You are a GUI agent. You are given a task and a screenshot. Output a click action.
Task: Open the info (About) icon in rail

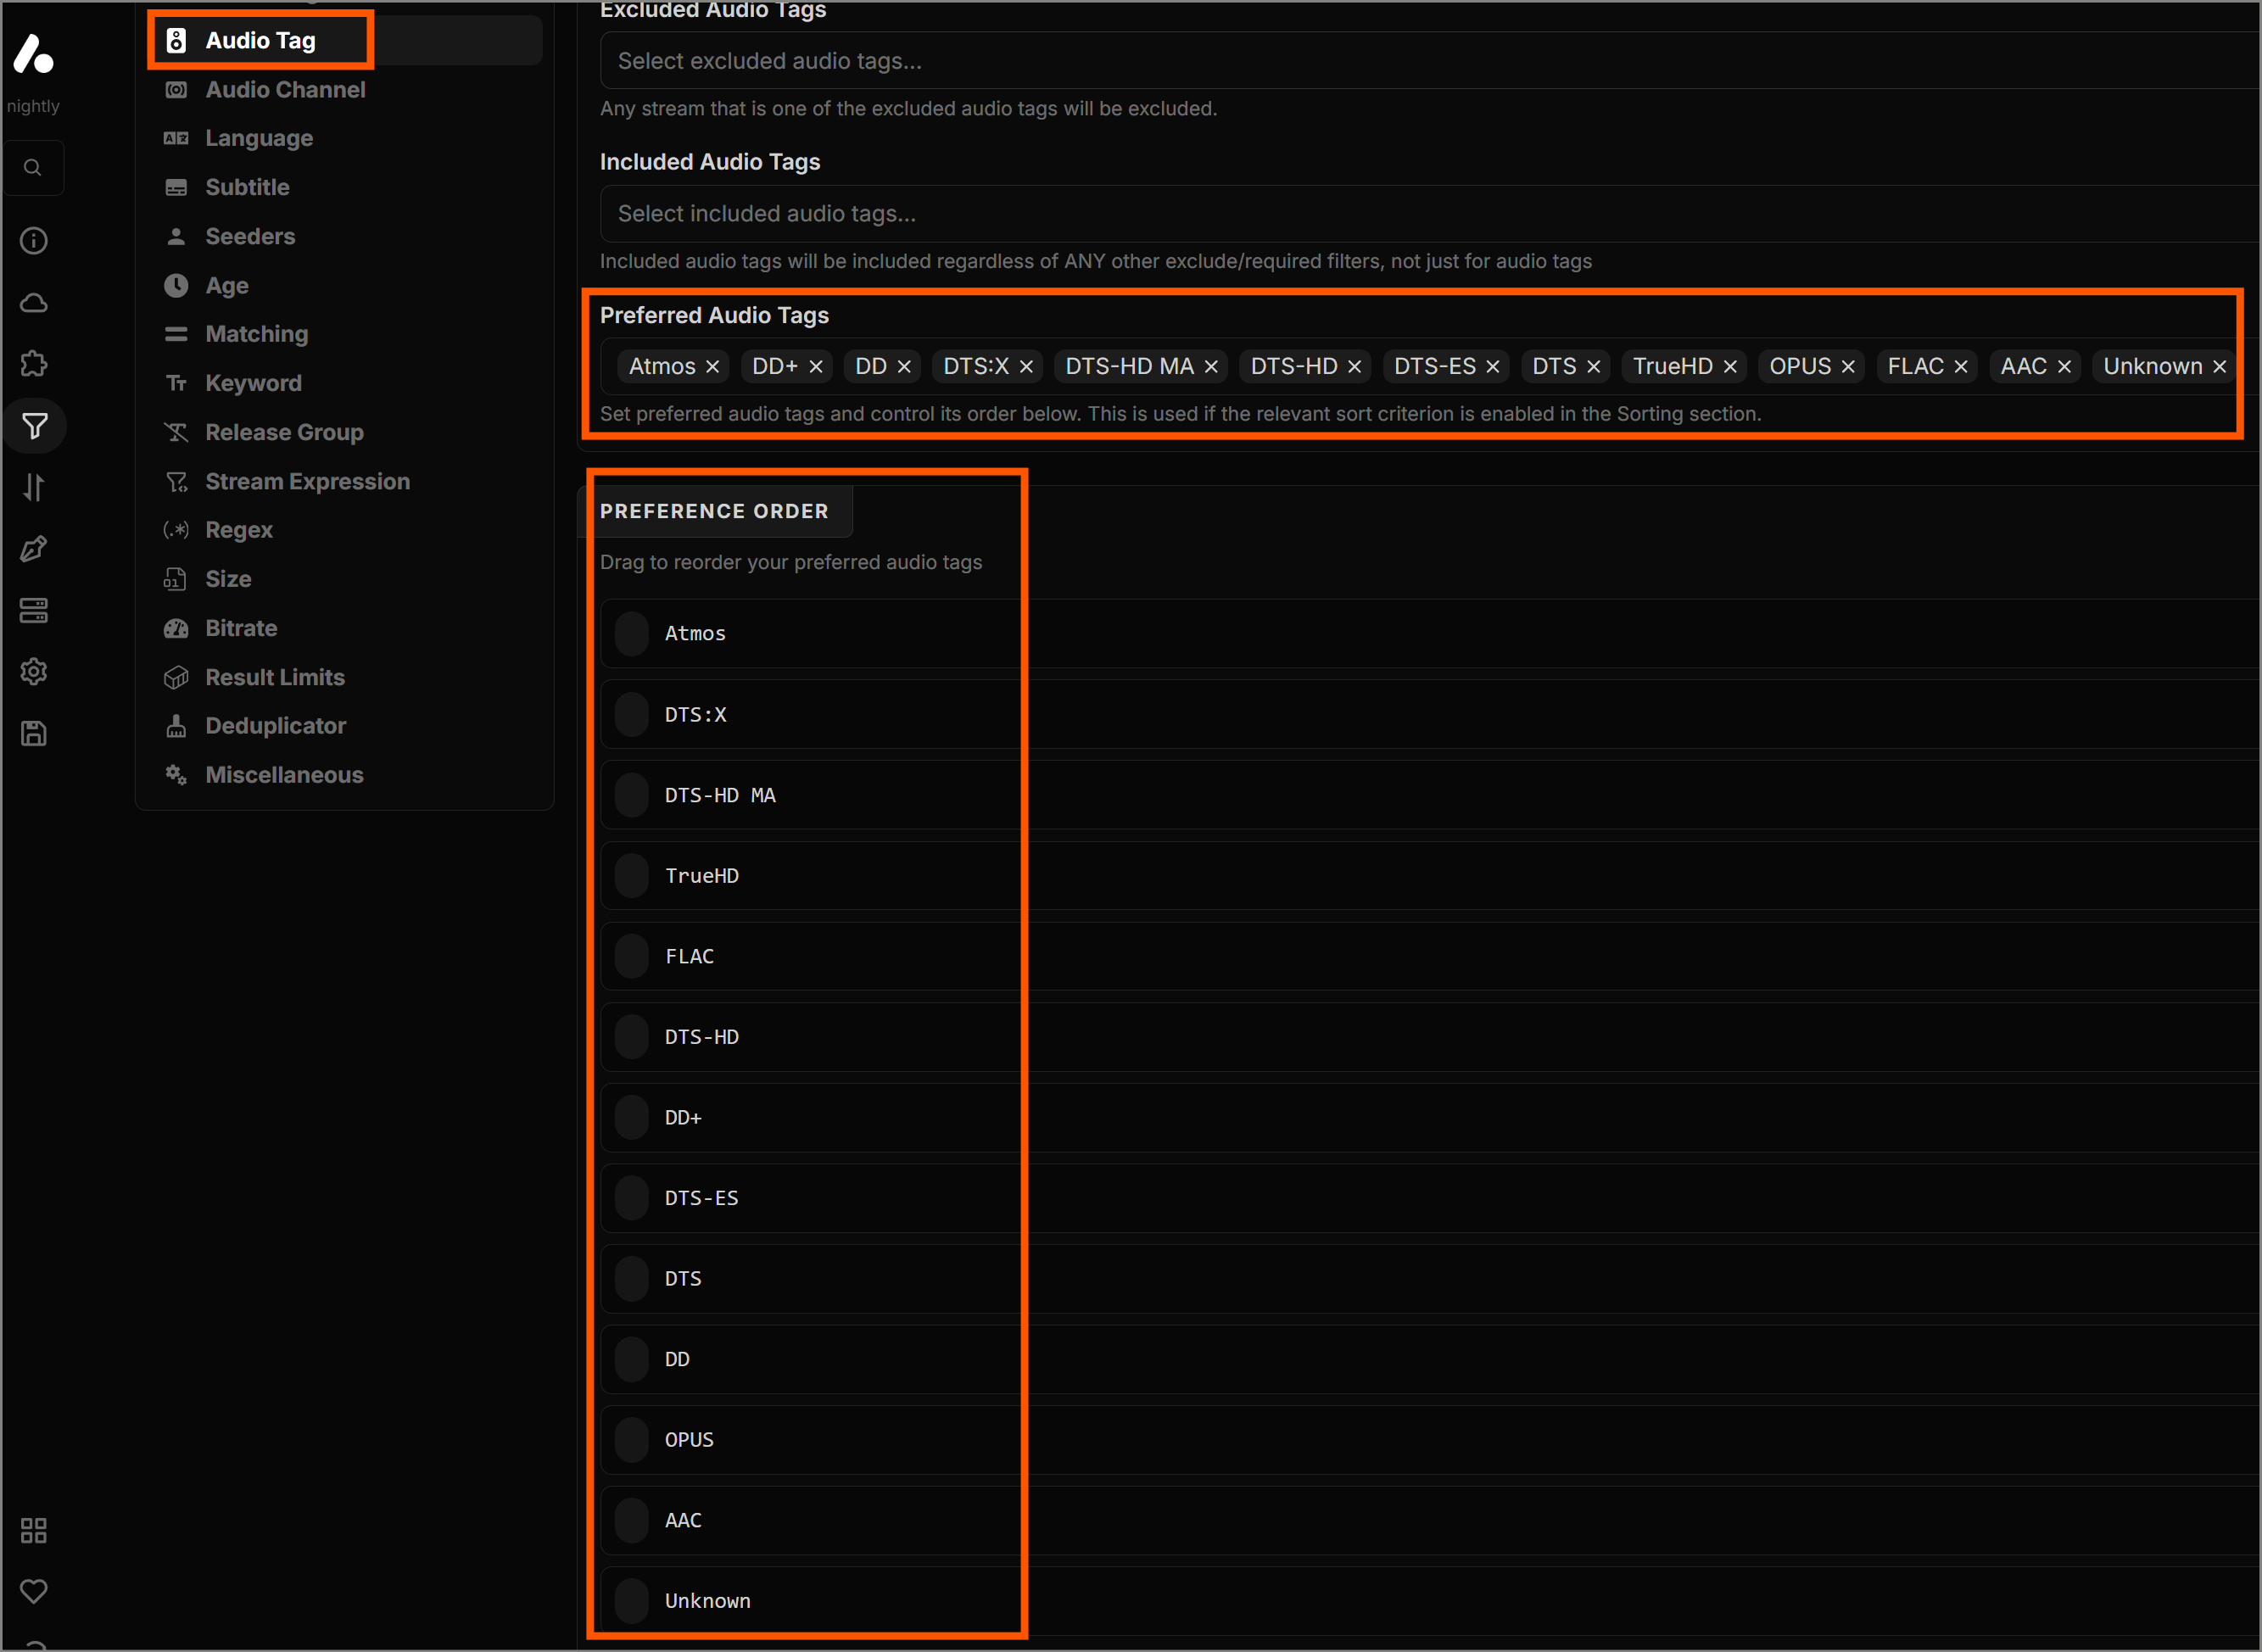34,241
